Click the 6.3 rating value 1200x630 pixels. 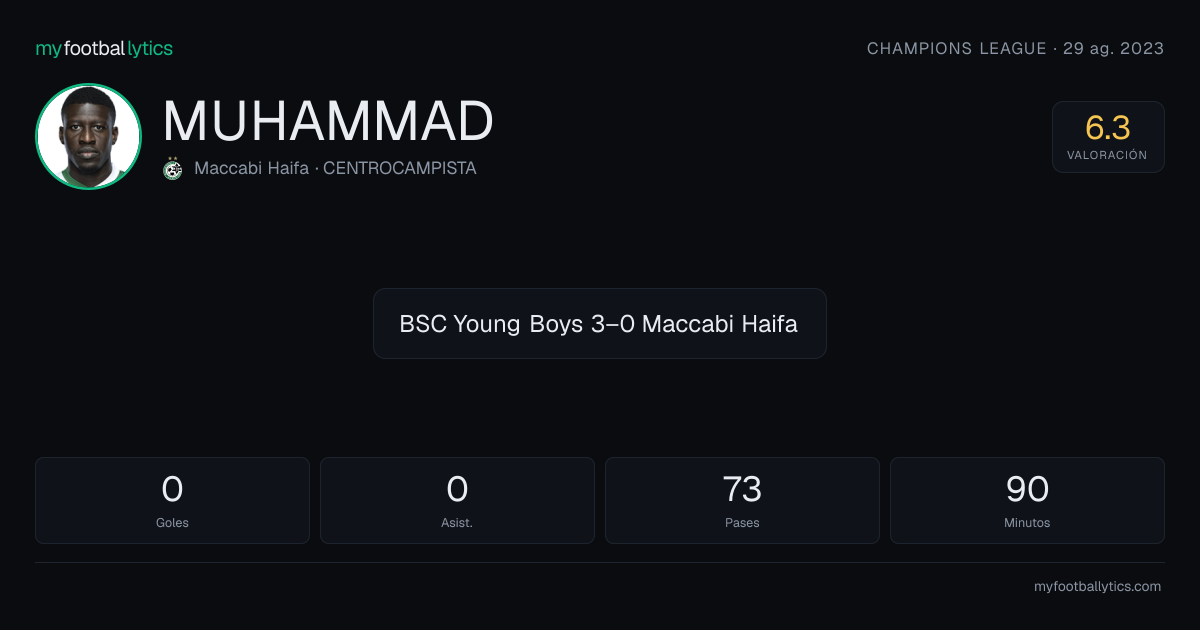click(1108, 128)
